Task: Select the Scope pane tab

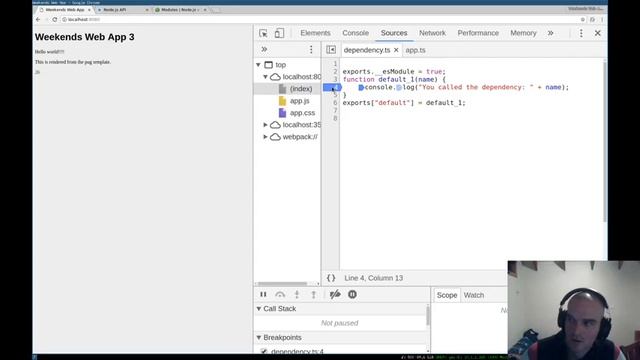Action: coord(447,295)
